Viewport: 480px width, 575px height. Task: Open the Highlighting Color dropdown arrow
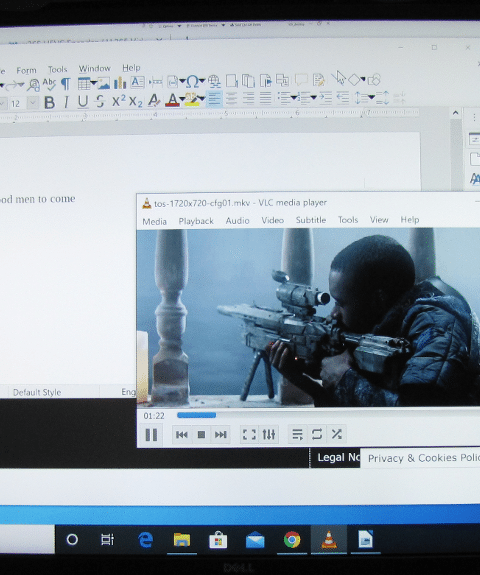point(201,99)
